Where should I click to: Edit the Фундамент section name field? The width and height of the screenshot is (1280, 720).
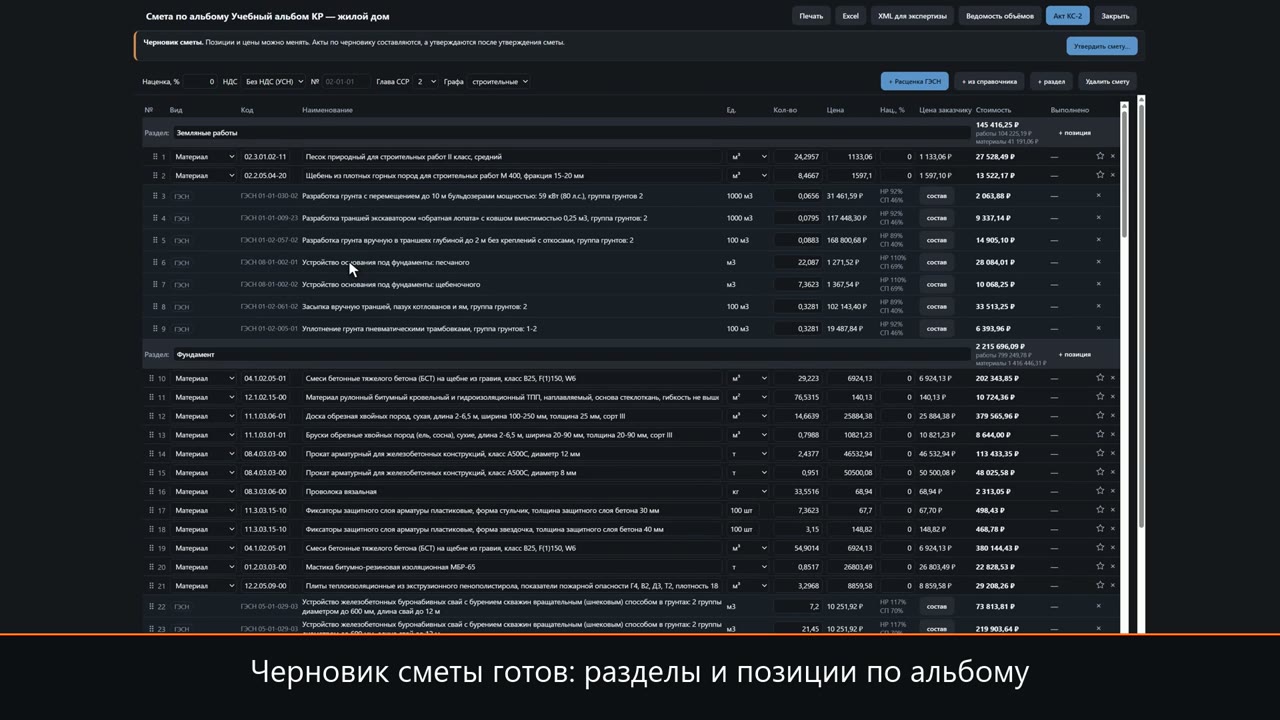tap(571, 355)
